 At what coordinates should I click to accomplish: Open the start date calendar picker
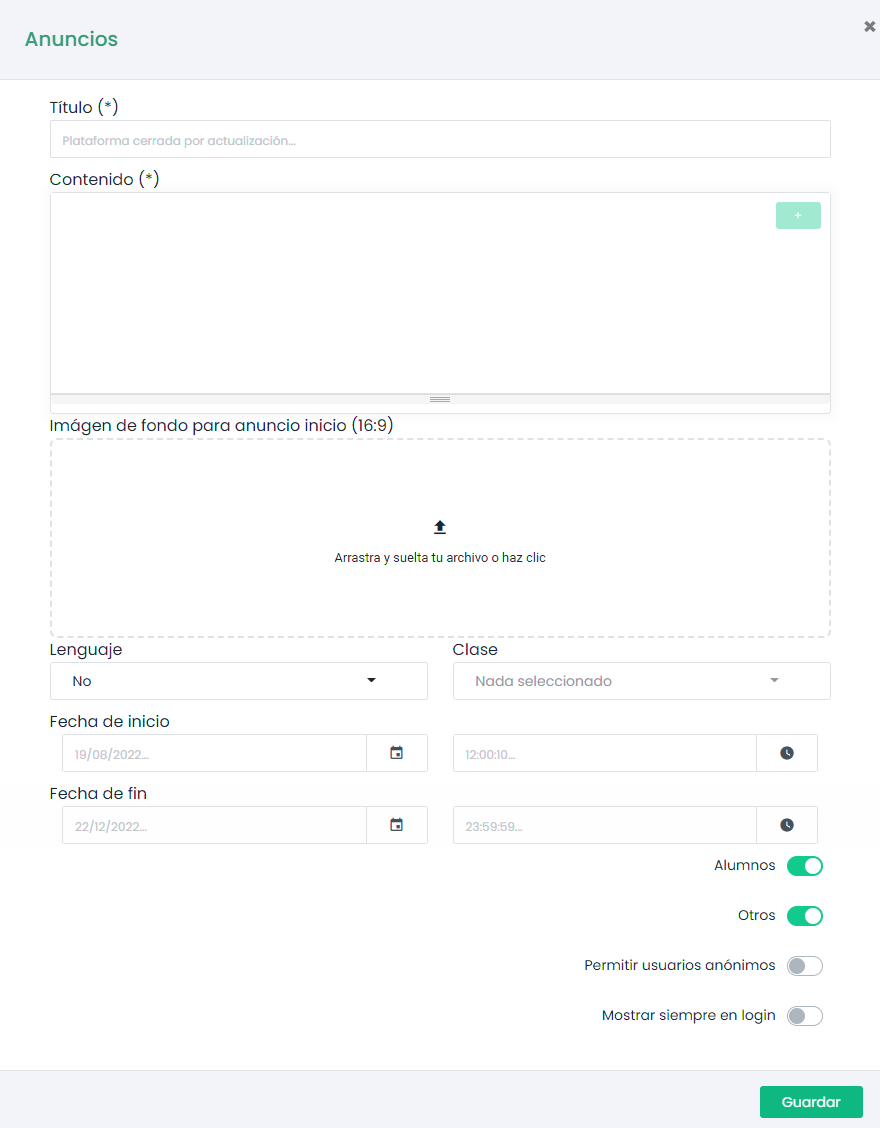397,753
